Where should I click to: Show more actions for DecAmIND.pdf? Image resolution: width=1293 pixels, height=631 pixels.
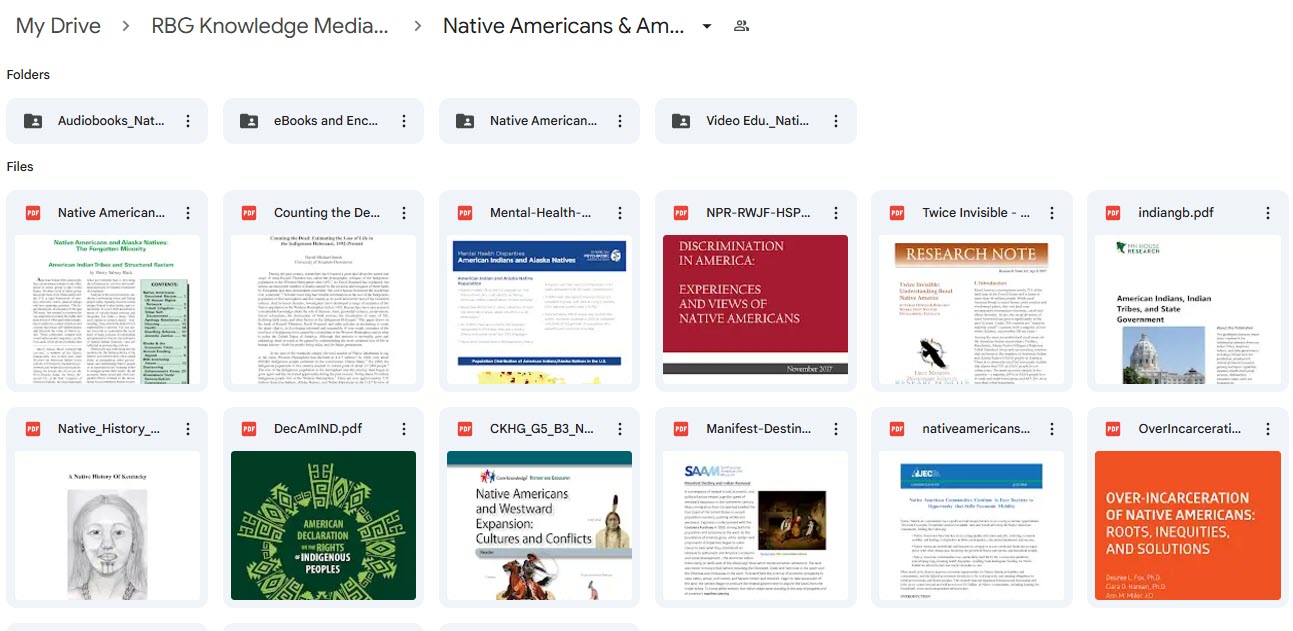click(x=404, y=429)
